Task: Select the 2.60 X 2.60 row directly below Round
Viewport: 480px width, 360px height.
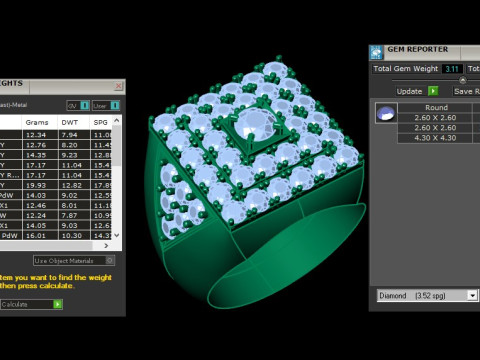Action: coord(435,118)
